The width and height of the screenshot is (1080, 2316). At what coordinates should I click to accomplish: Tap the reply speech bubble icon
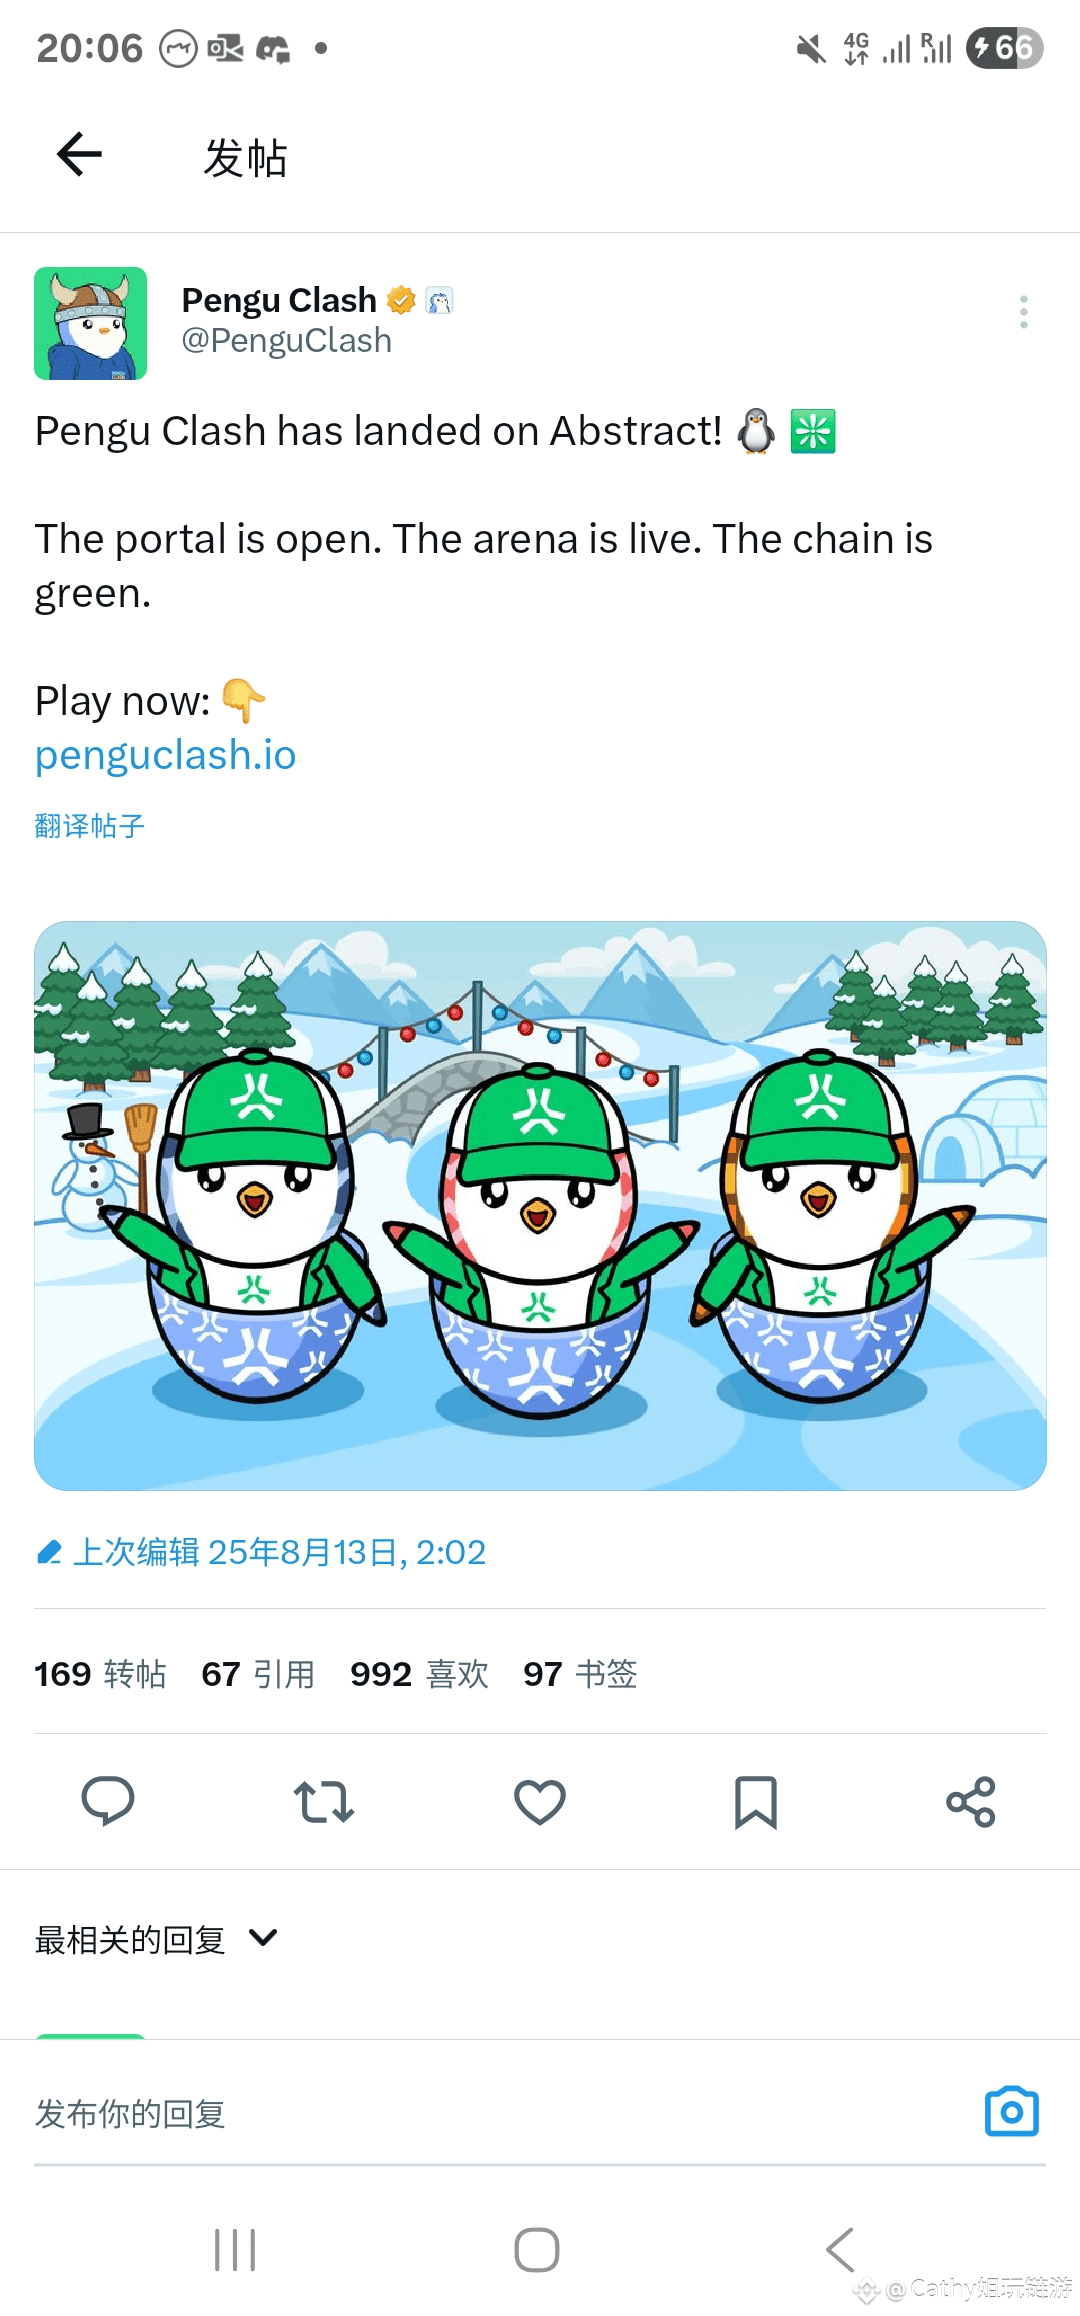tap(107, 1802)
